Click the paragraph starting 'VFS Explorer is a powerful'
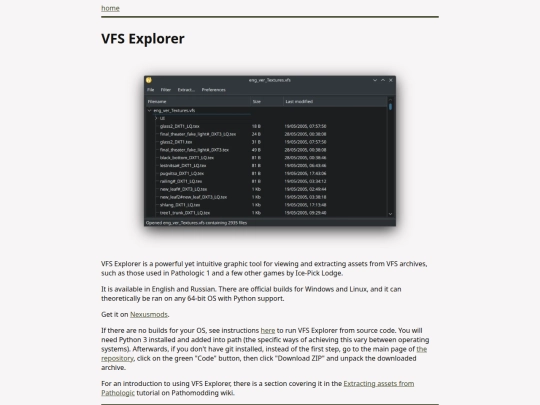This screenshot has height=405, width=540. pos(264,268)
